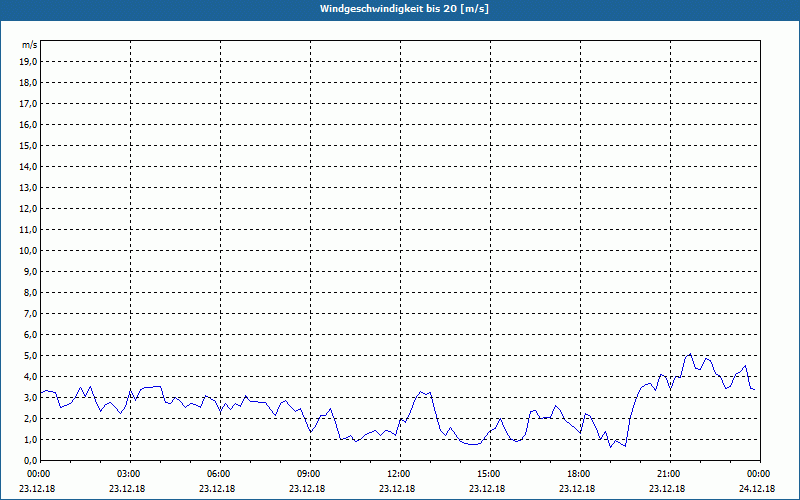Click the 23.12.18 date under 21:00

(667, 489)
